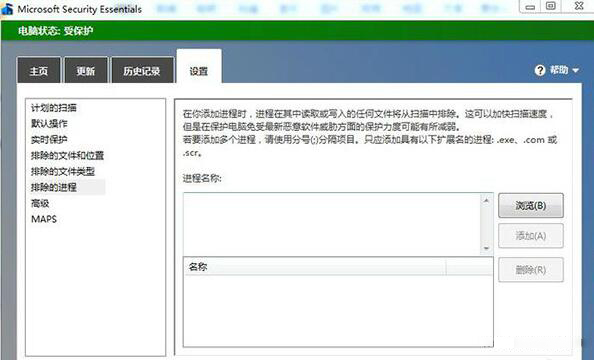This screenshot has width=594, height=360.
Task: Close the Security Essentials window
Action: pyautogui.click(x=578, y=6)
